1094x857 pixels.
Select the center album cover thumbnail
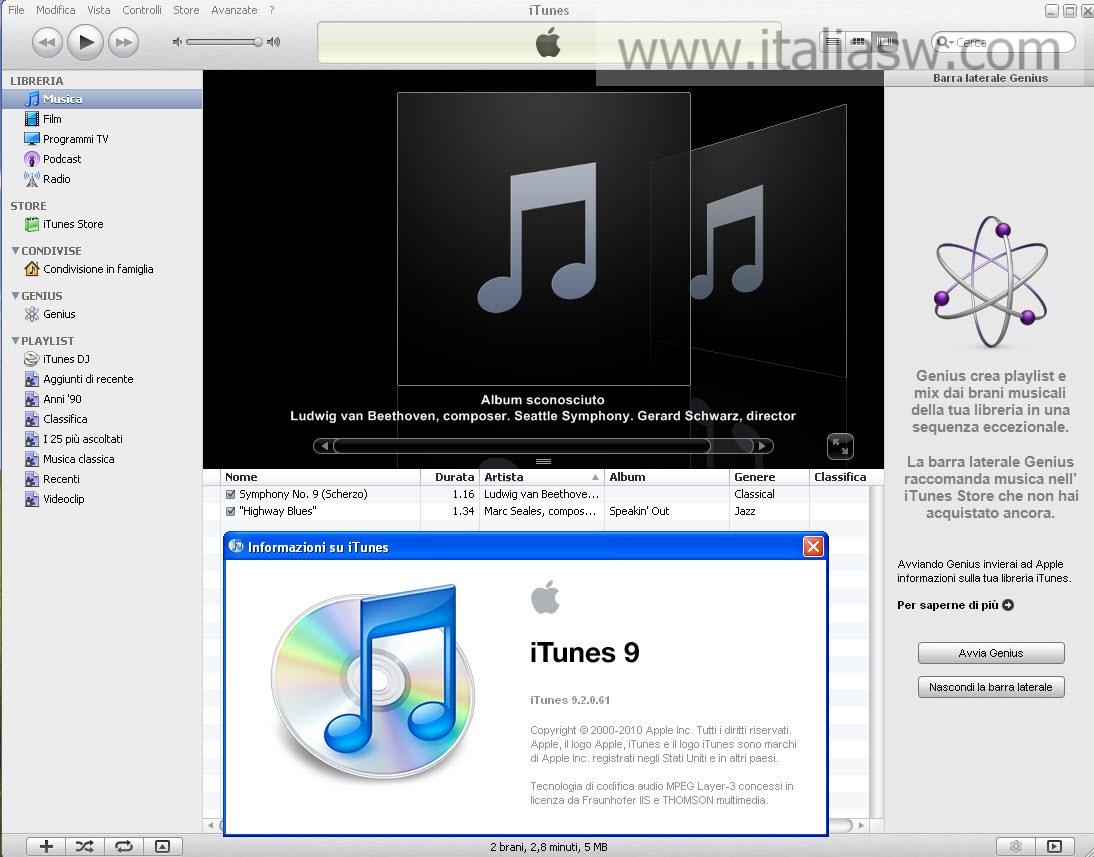[x=544, y=239]
